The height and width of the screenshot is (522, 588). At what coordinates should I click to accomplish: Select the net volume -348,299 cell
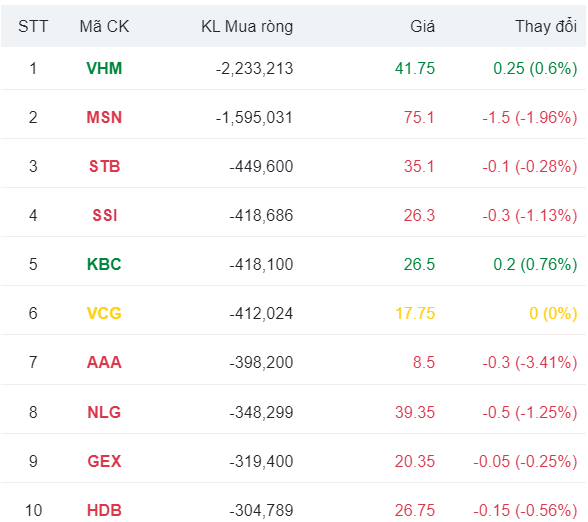pos(261,413)
